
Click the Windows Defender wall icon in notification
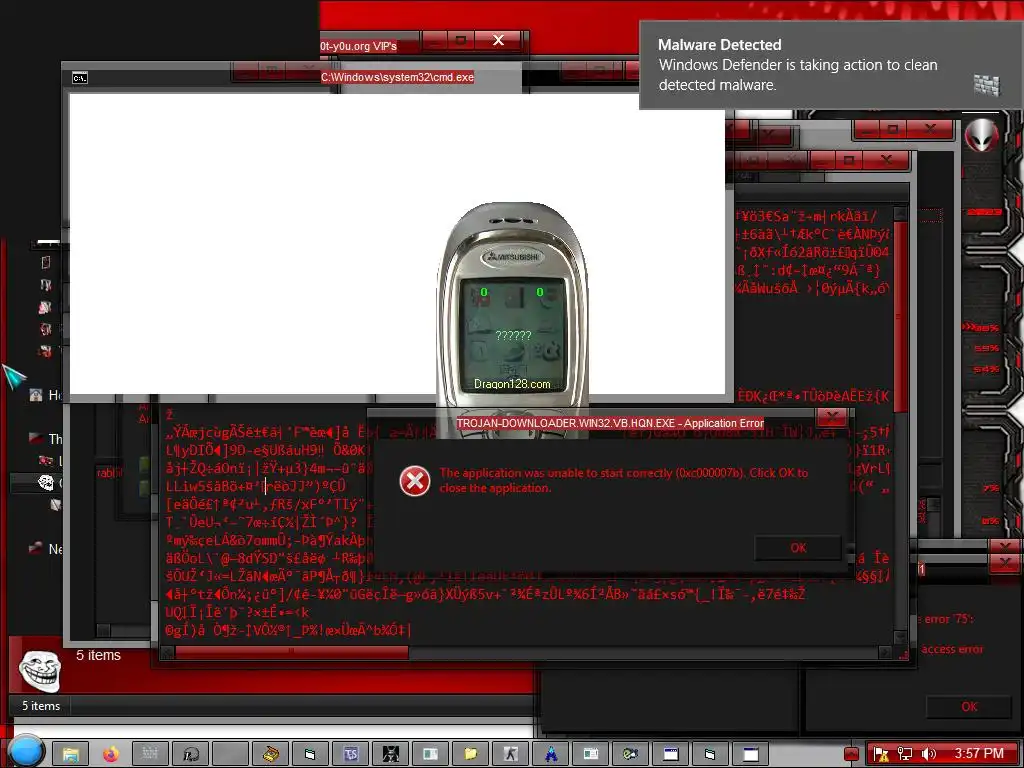click(987, 84)
